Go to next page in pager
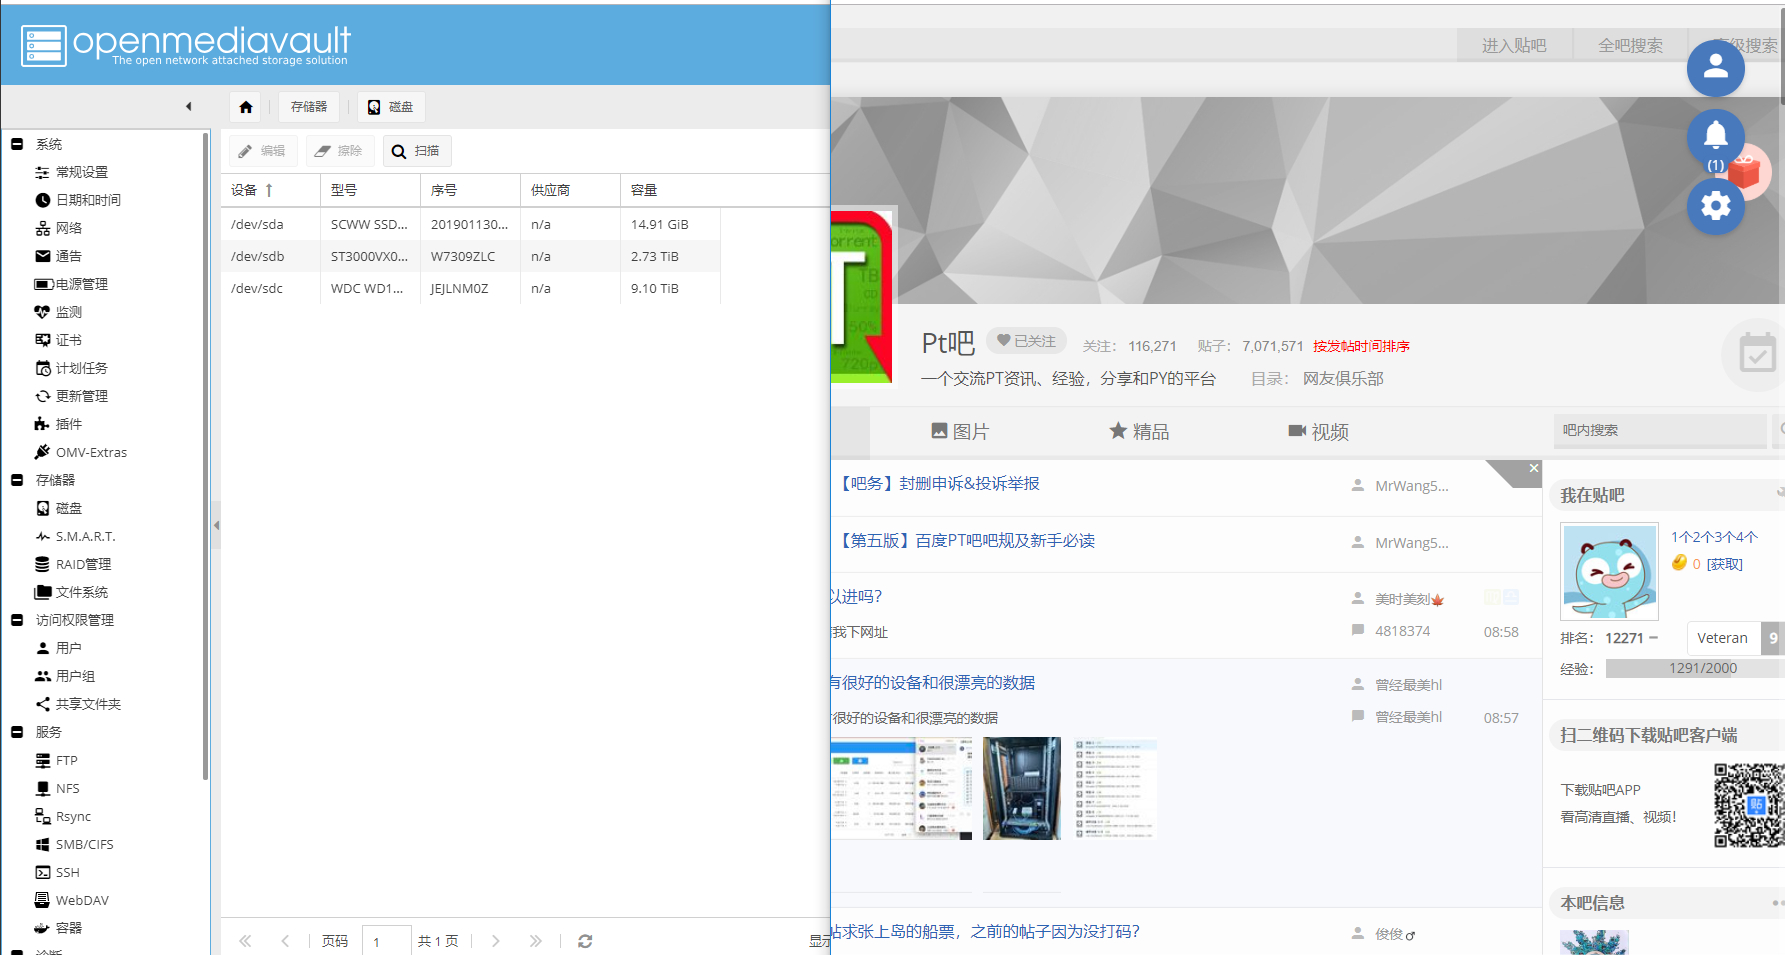 (x=496, y=941)
